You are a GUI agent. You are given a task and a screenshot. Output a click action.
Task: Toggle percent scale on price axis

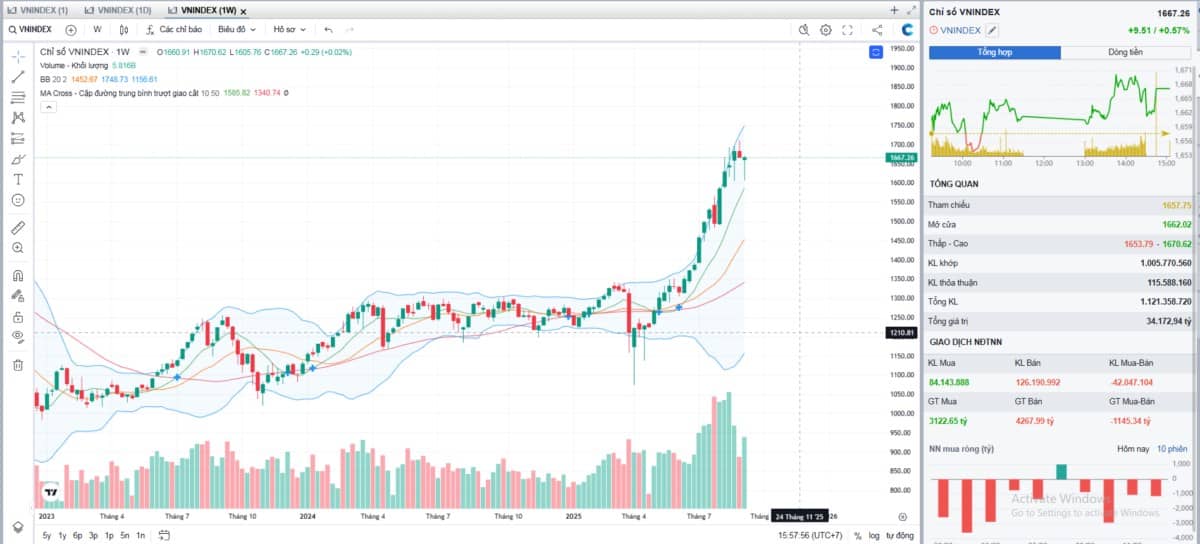coord(857,536)
